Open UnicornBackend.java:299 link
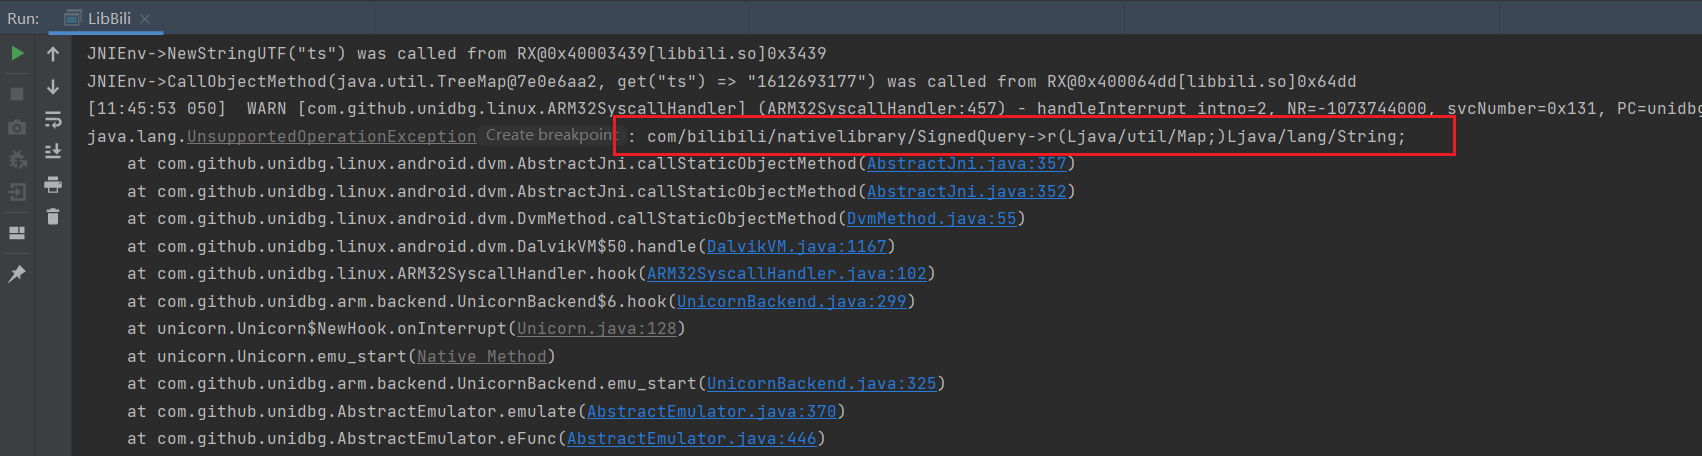Viewport: 1702px width, 456px height. [791, 301]
